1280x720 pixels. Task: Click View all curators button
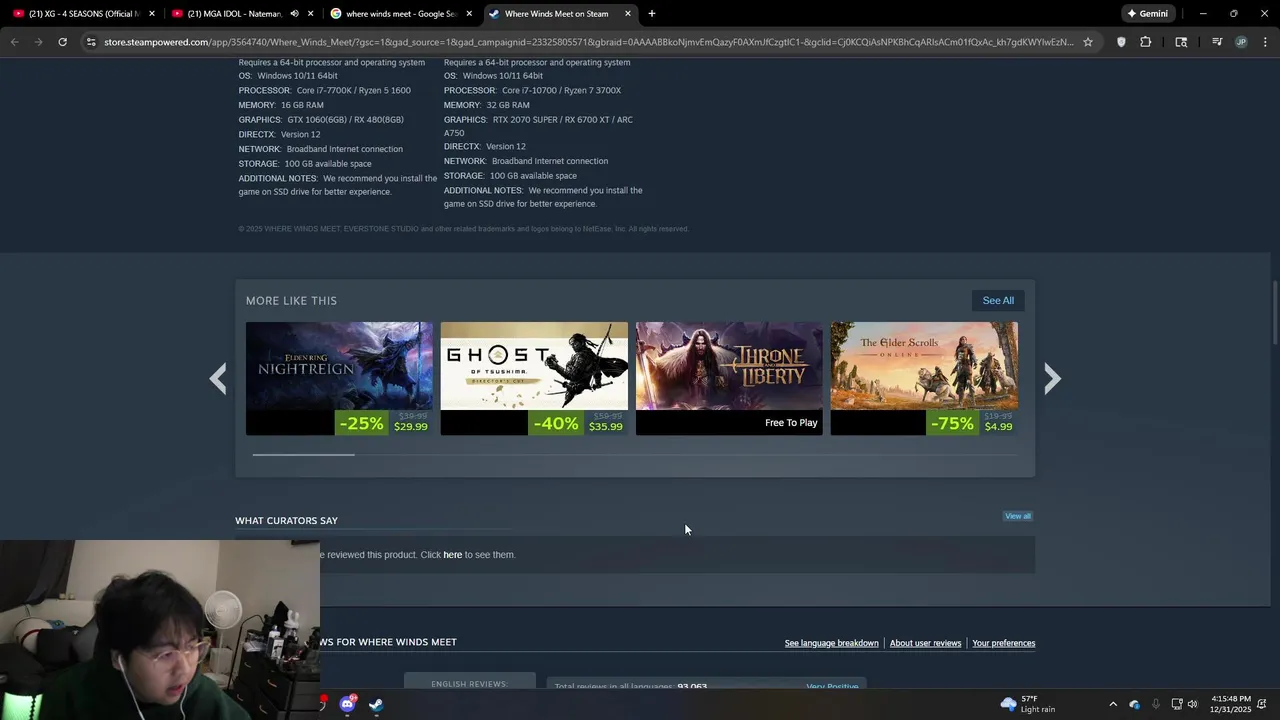pos(1018,516)
